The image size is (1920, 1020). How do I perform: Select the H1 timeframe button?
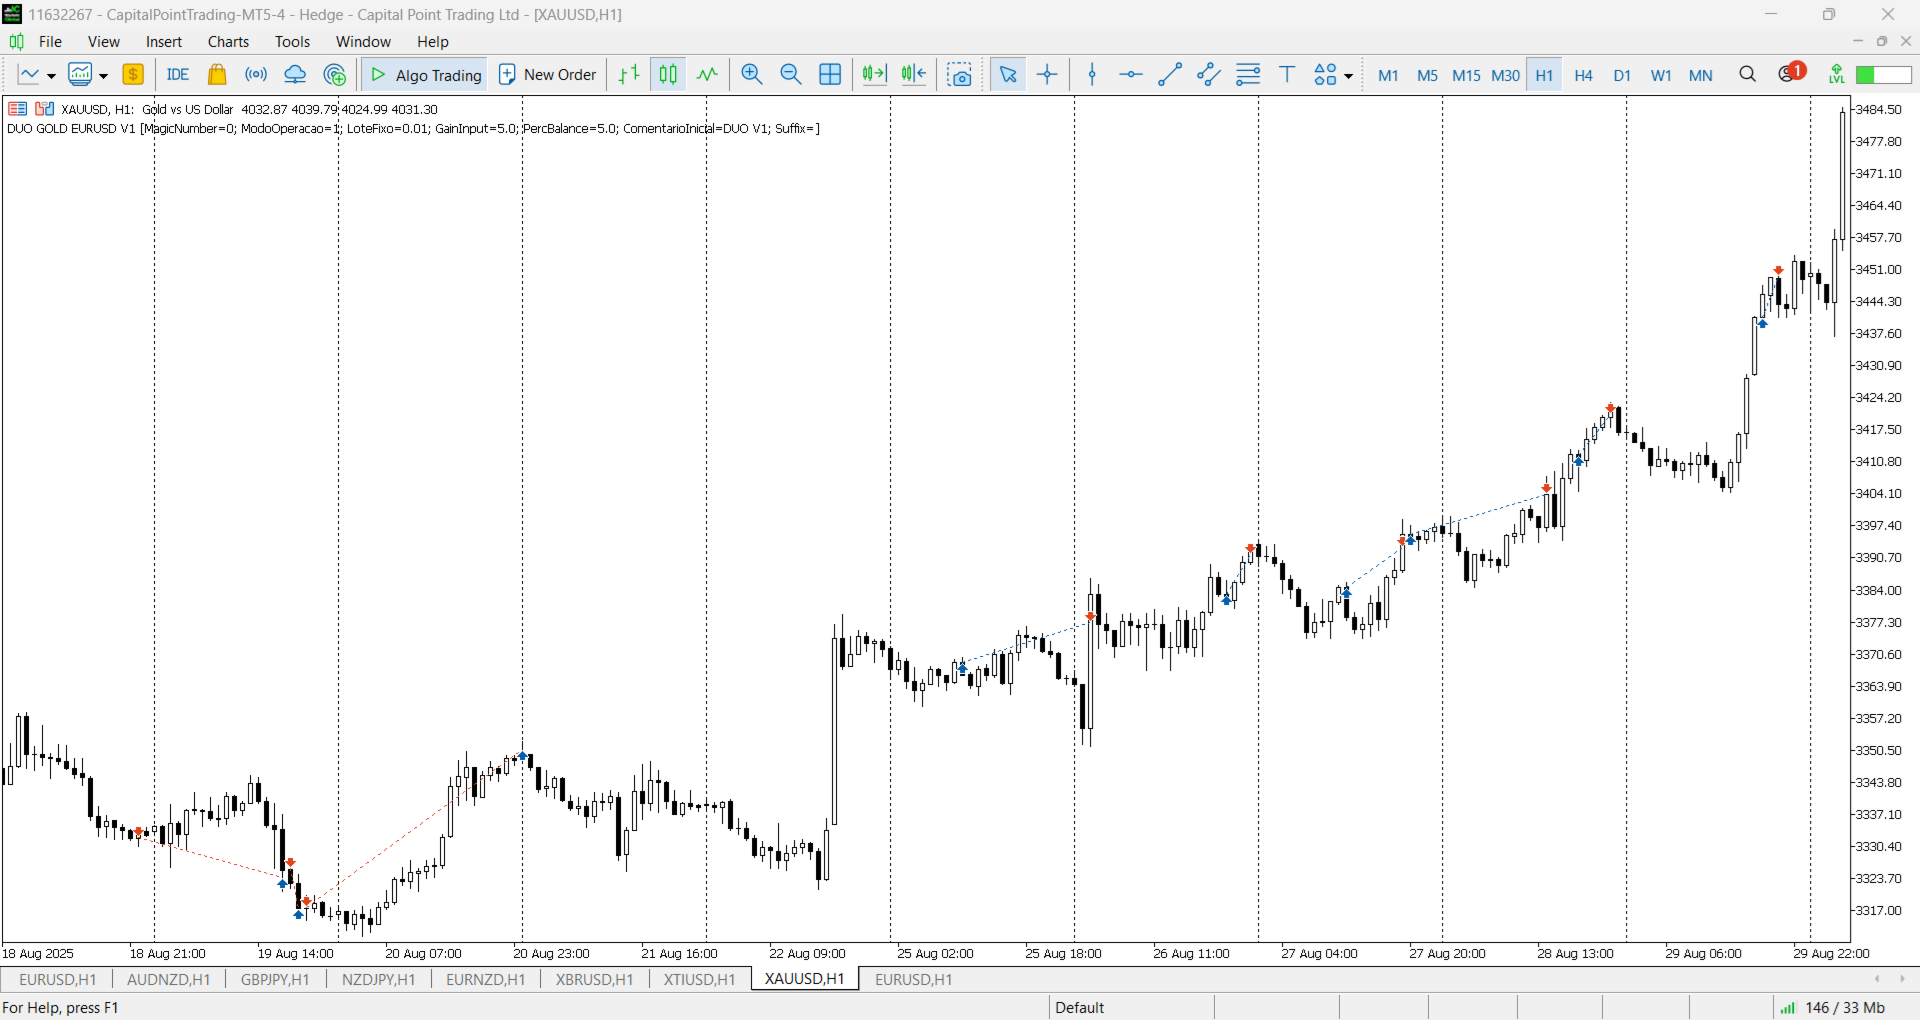(x=1544, y=76)
